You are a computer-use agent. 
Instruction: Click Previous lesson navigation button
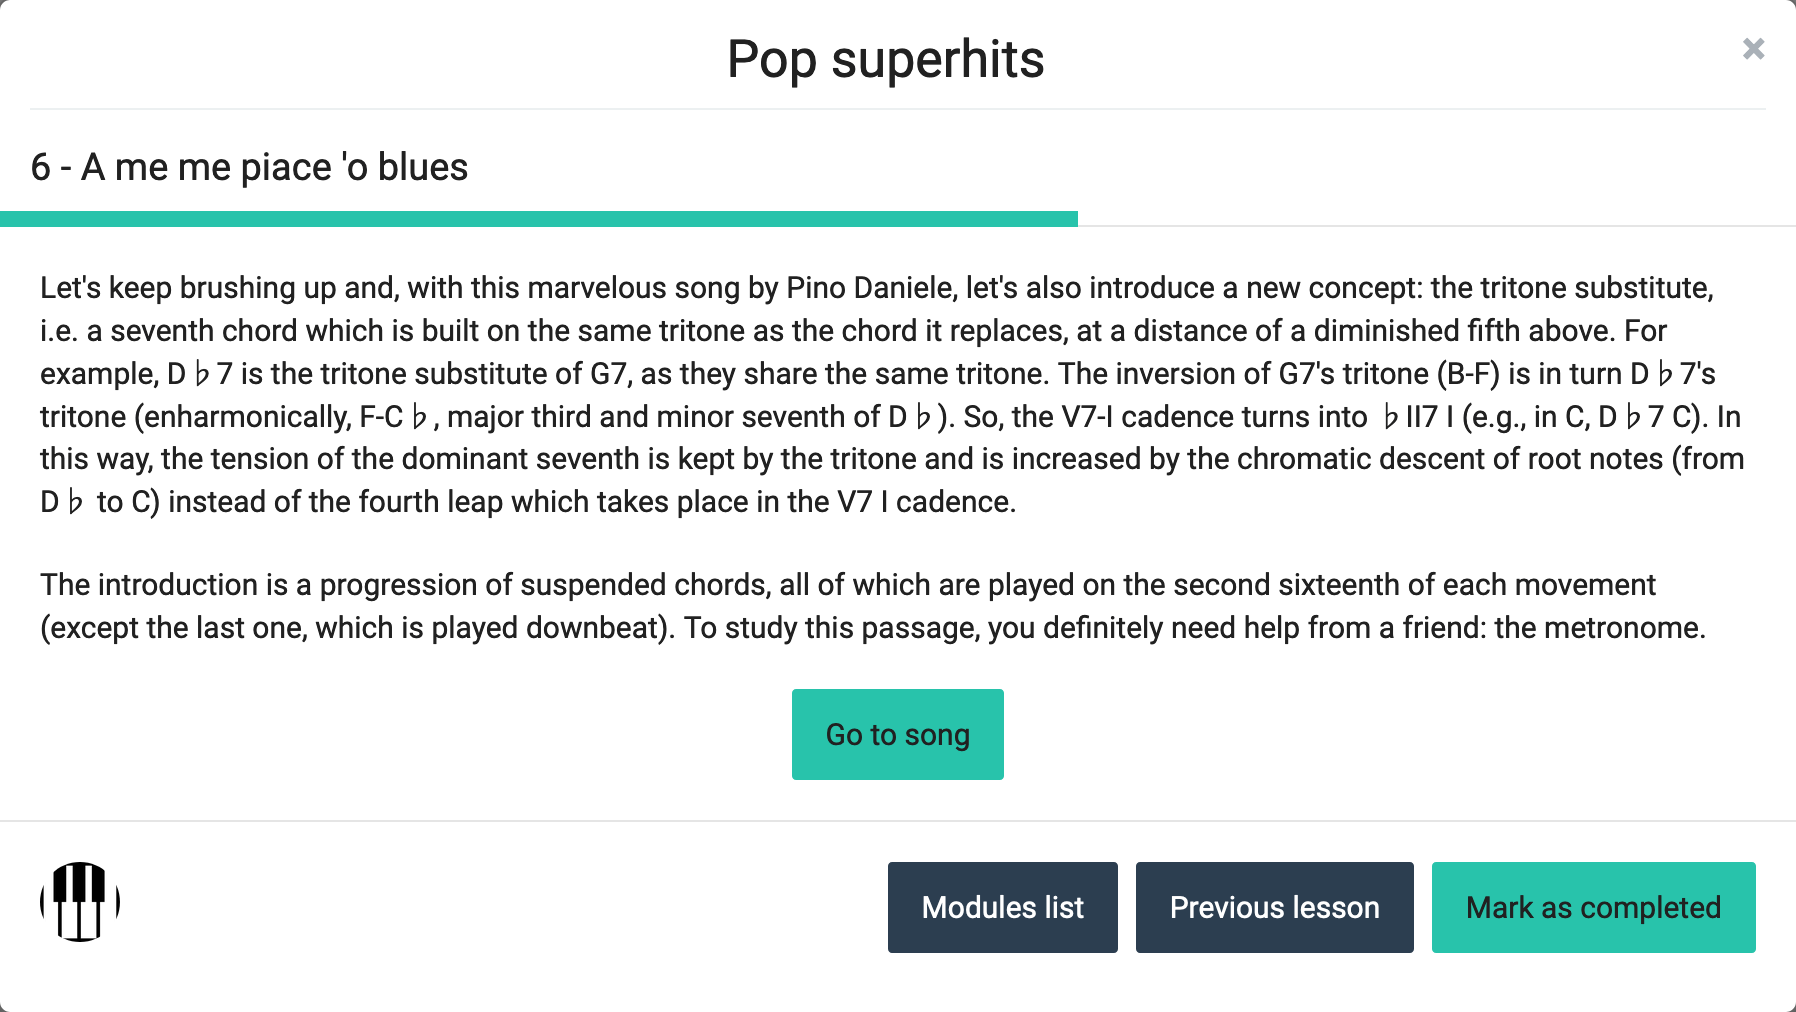pyautogui.click(x=1273, y=907)
